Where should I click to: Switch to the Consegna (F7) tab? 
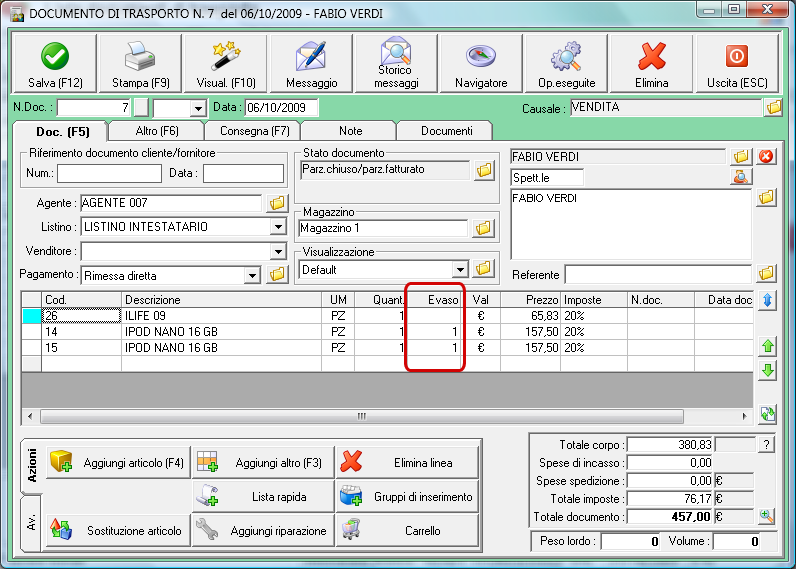coord(252,131)
